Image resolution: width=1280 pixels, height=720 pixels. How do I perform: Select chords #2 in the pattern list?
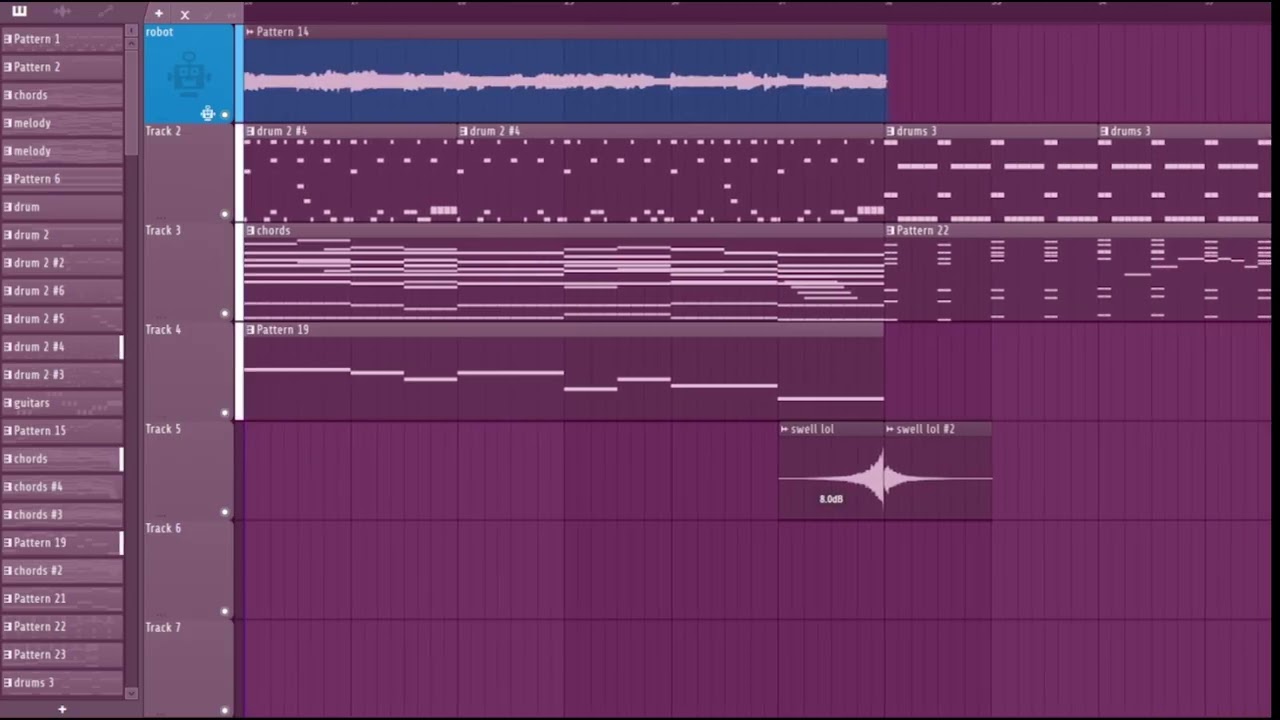point(62,571)
